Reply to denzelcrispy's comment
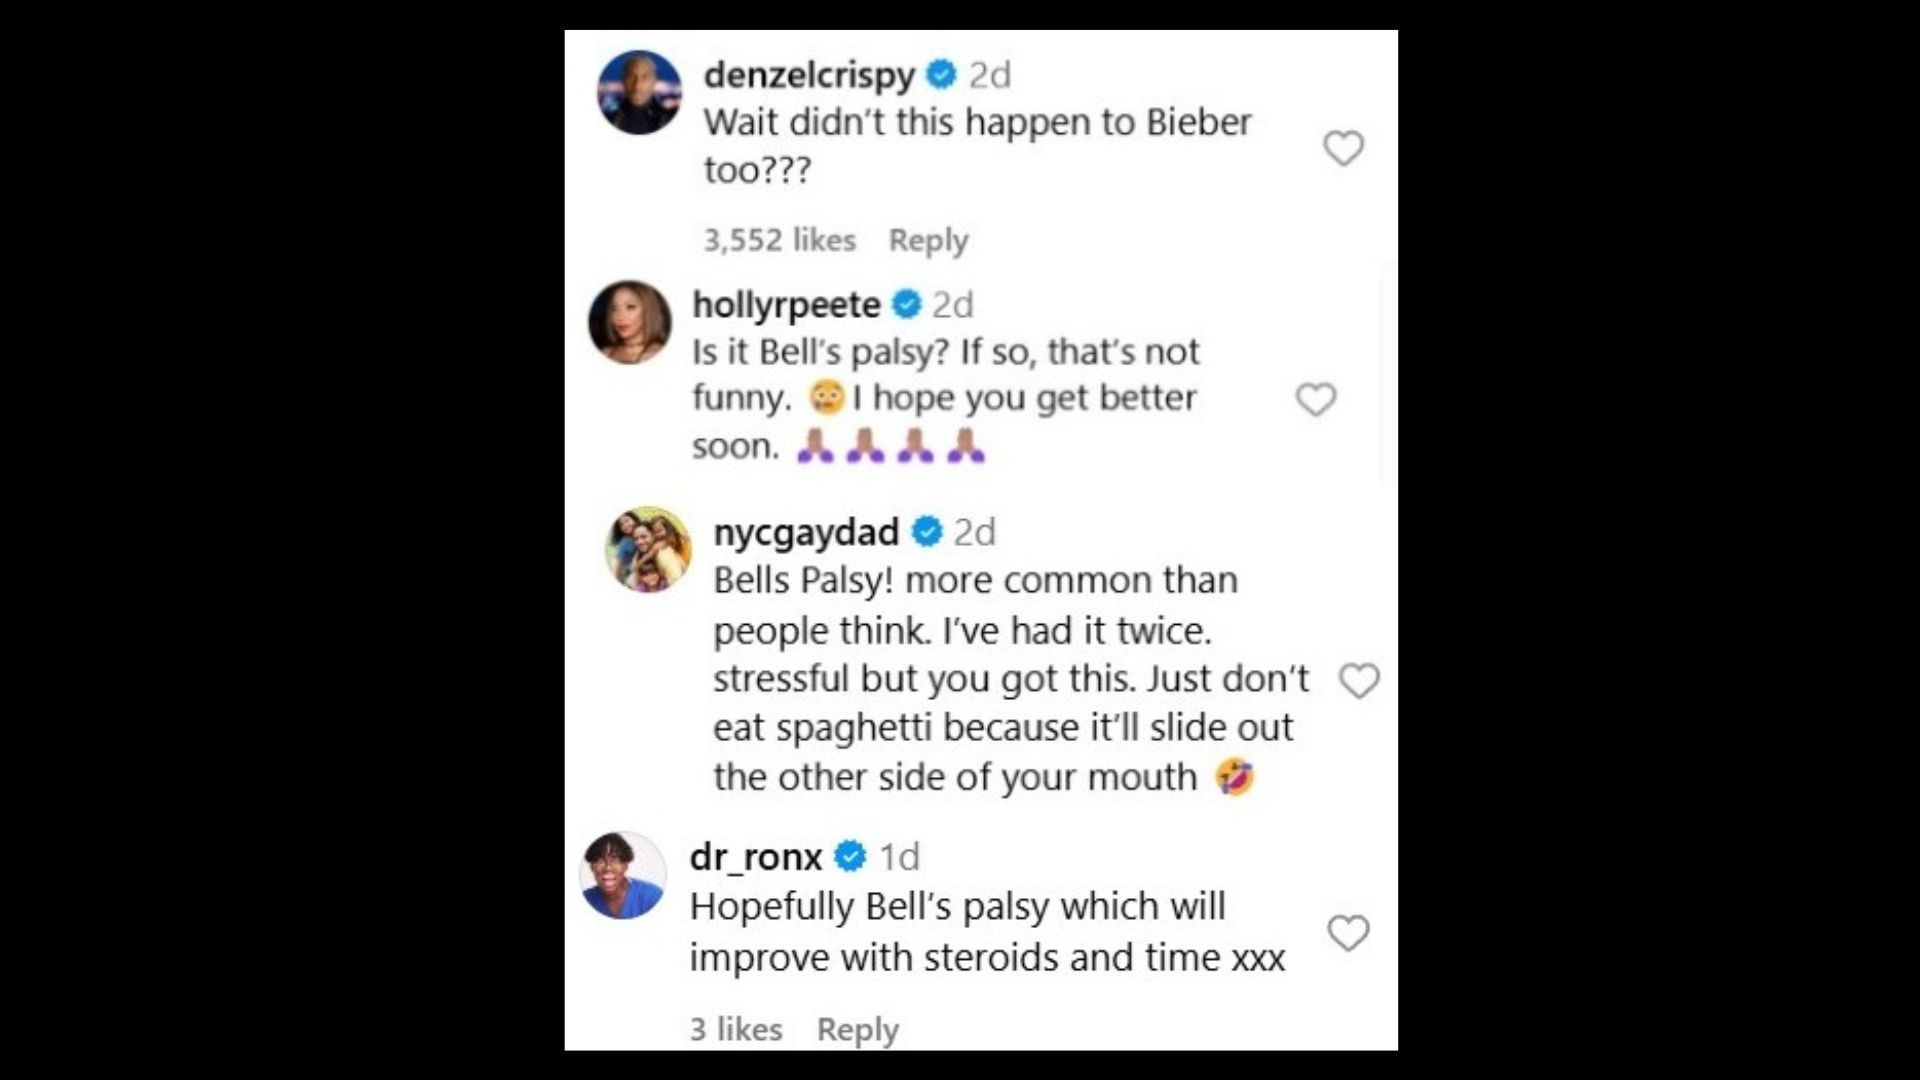The width and height of the screenshot is (1920, 1080). [928, 240]
